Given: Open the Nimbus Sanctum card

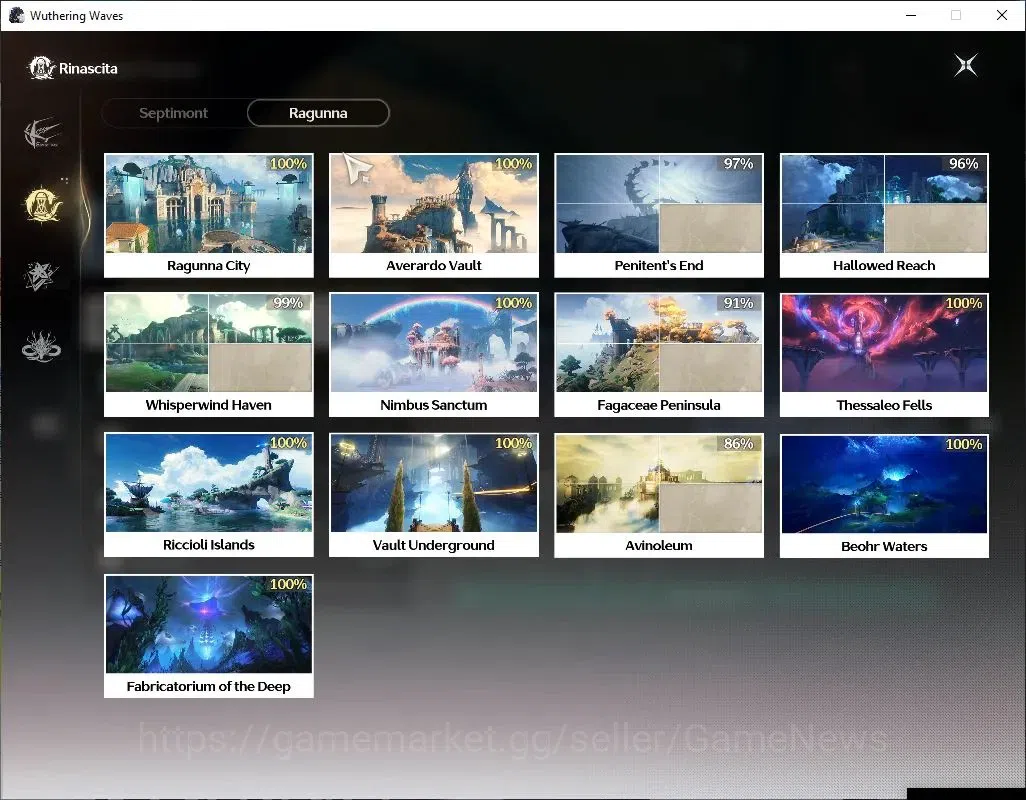Looking at the screenshot, I should coord(434,355).
